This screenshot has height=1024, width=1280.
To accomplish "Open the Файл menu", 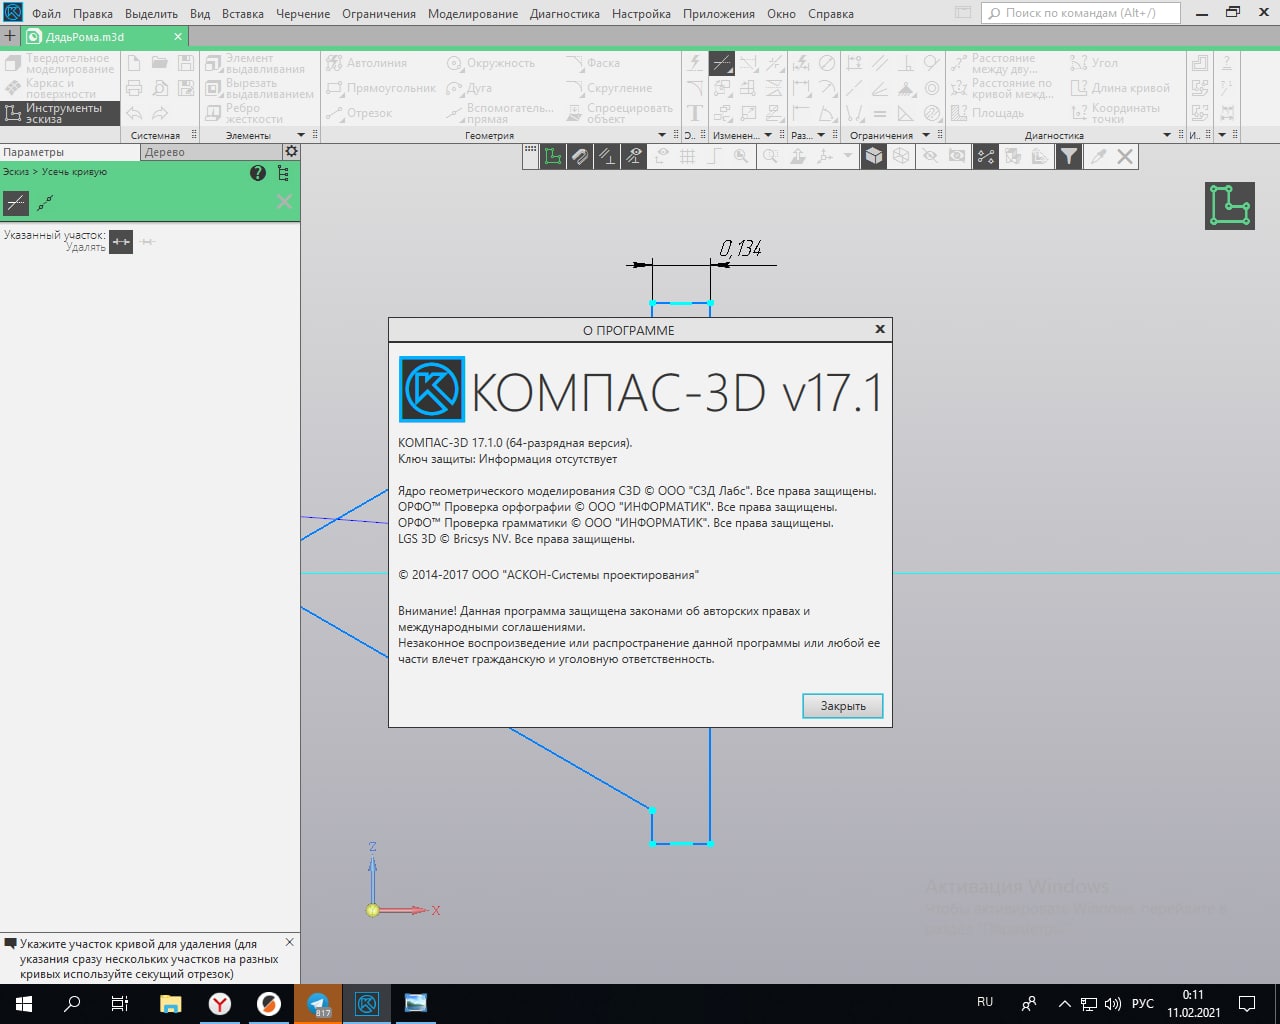I will (x=46, y=14).
